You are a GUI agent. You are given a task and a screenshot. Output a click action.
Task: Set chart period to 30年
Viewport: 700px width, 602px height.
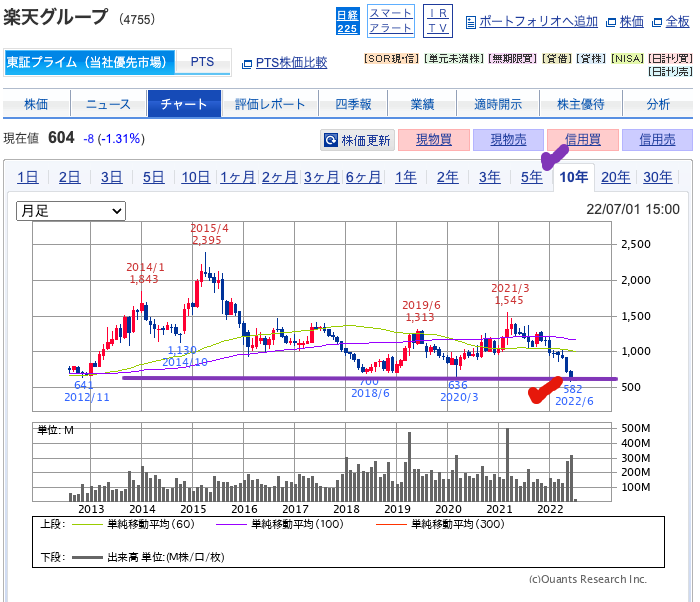[658, 177]
